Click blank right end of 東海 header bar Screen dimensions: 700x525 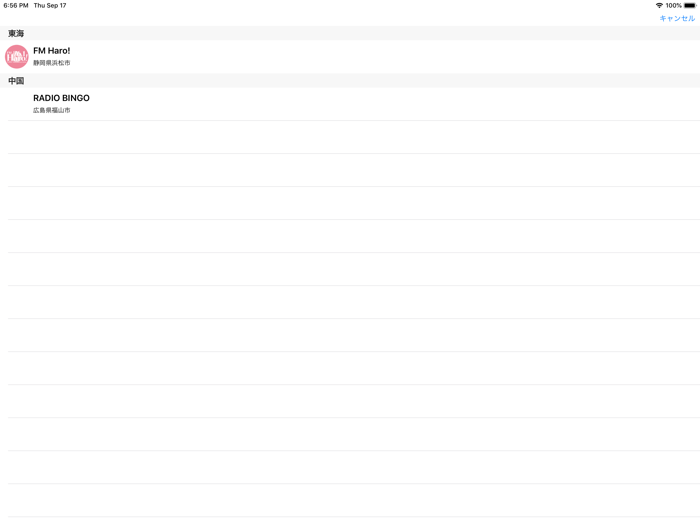[x=600, y=33]
